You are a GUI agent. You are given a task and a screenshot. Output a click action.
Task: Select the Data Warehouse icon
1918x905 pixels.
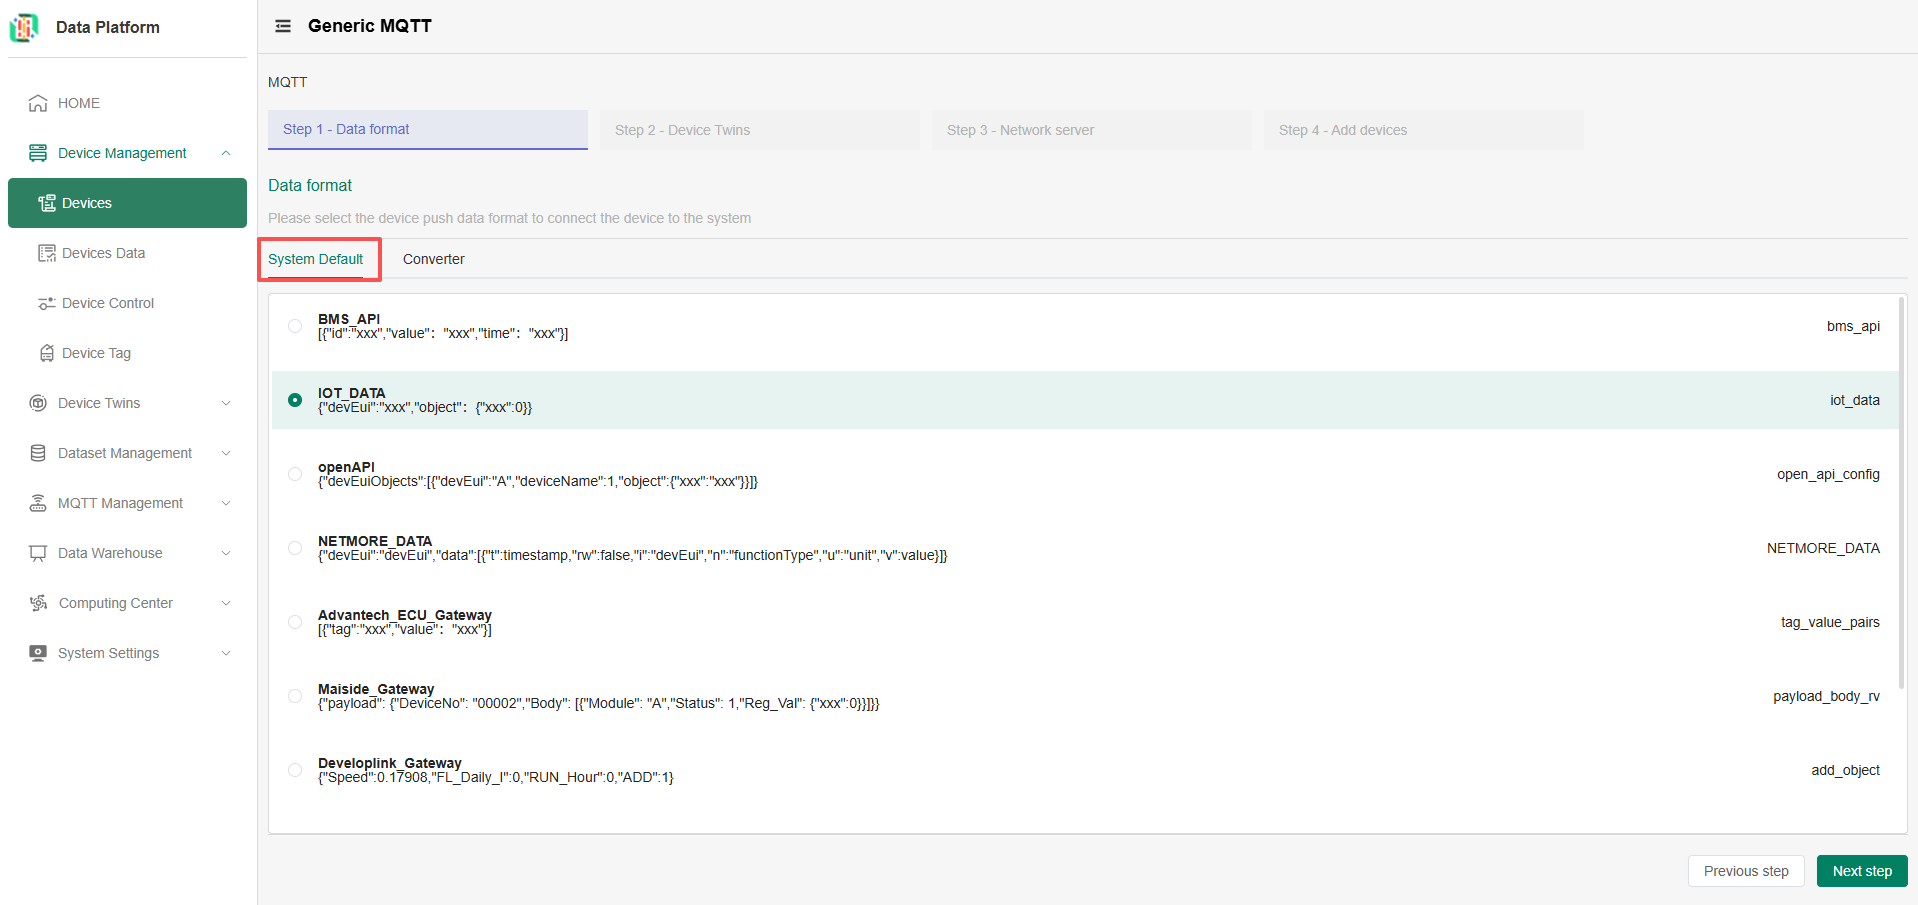(x=37, y=552)
